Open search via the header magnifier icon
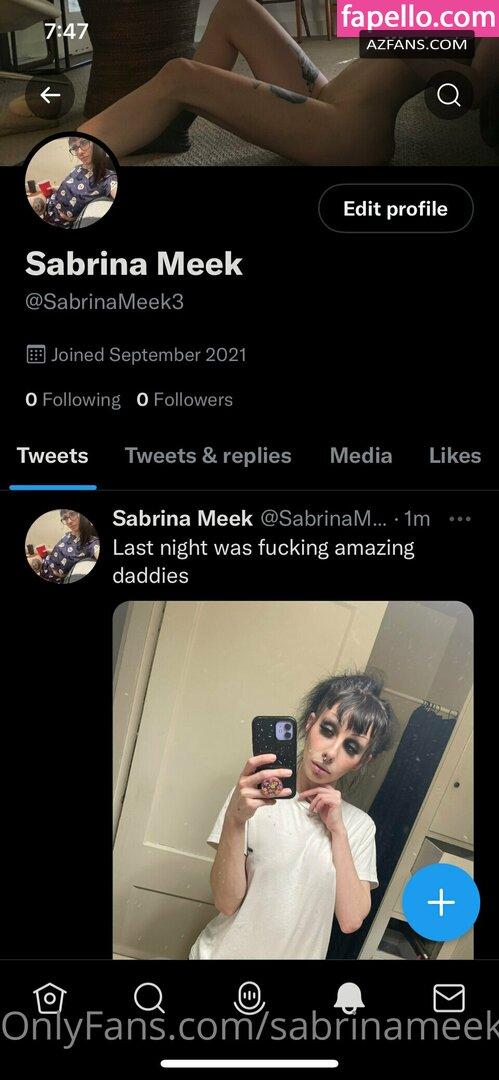This screenshot has width=499, height=1080. 449,95
